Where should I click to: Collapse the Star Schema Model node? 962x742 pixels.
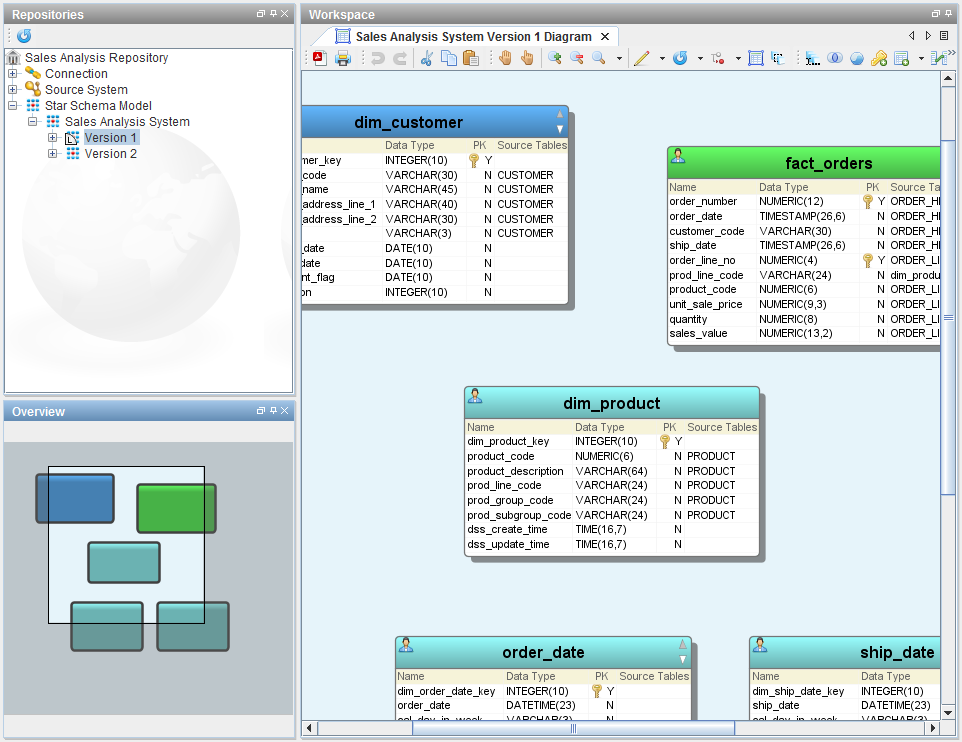pos(13,106)
